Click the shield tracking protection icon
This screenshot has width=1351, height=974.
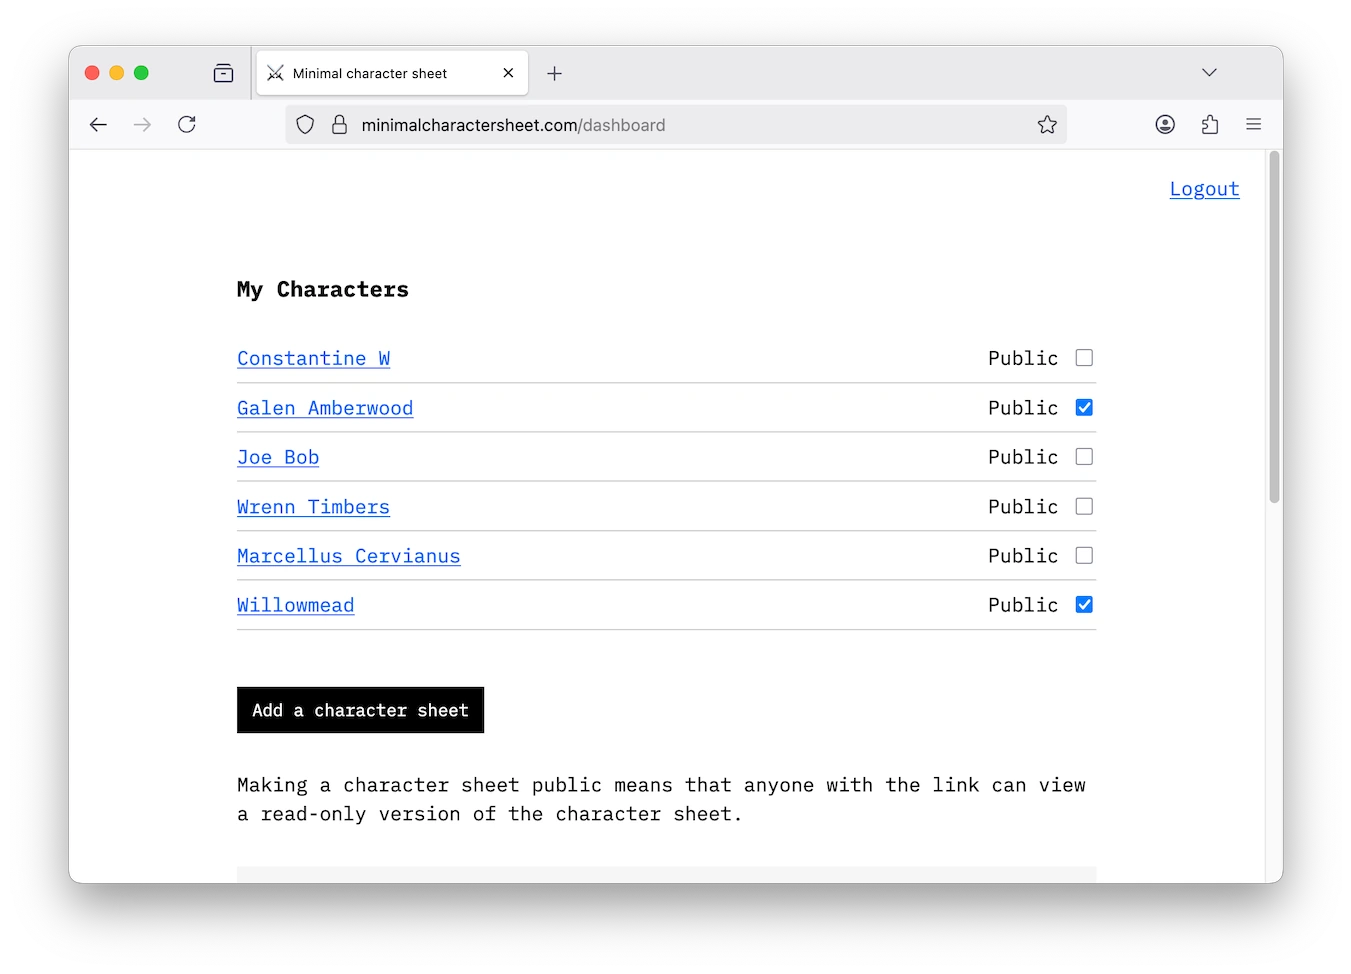306,125
